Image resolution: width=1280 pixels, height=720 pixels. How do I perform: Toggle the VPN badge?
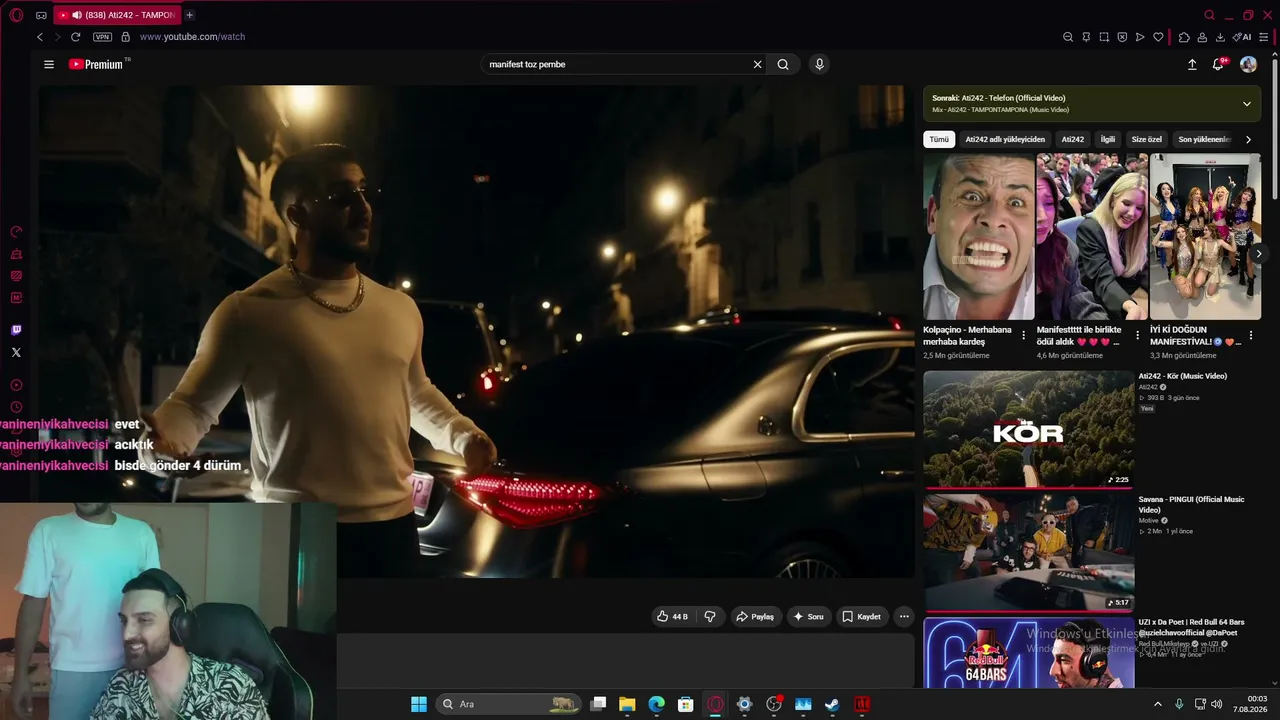(102, 37)
